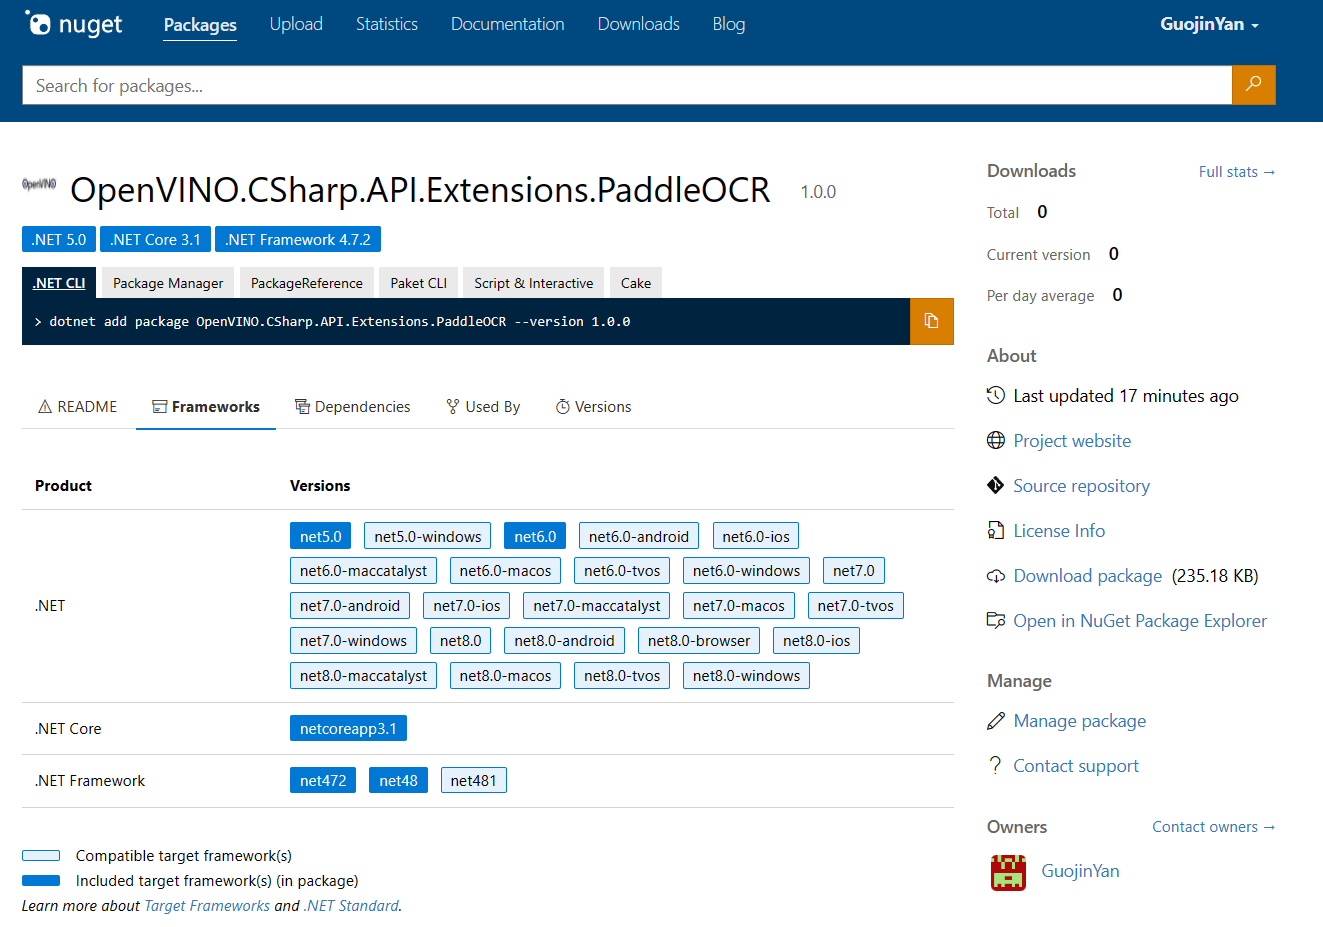Screen dimensions: 1323x927
Task: Click the net6.0 included framework badge
Action: tap(535, 537)
